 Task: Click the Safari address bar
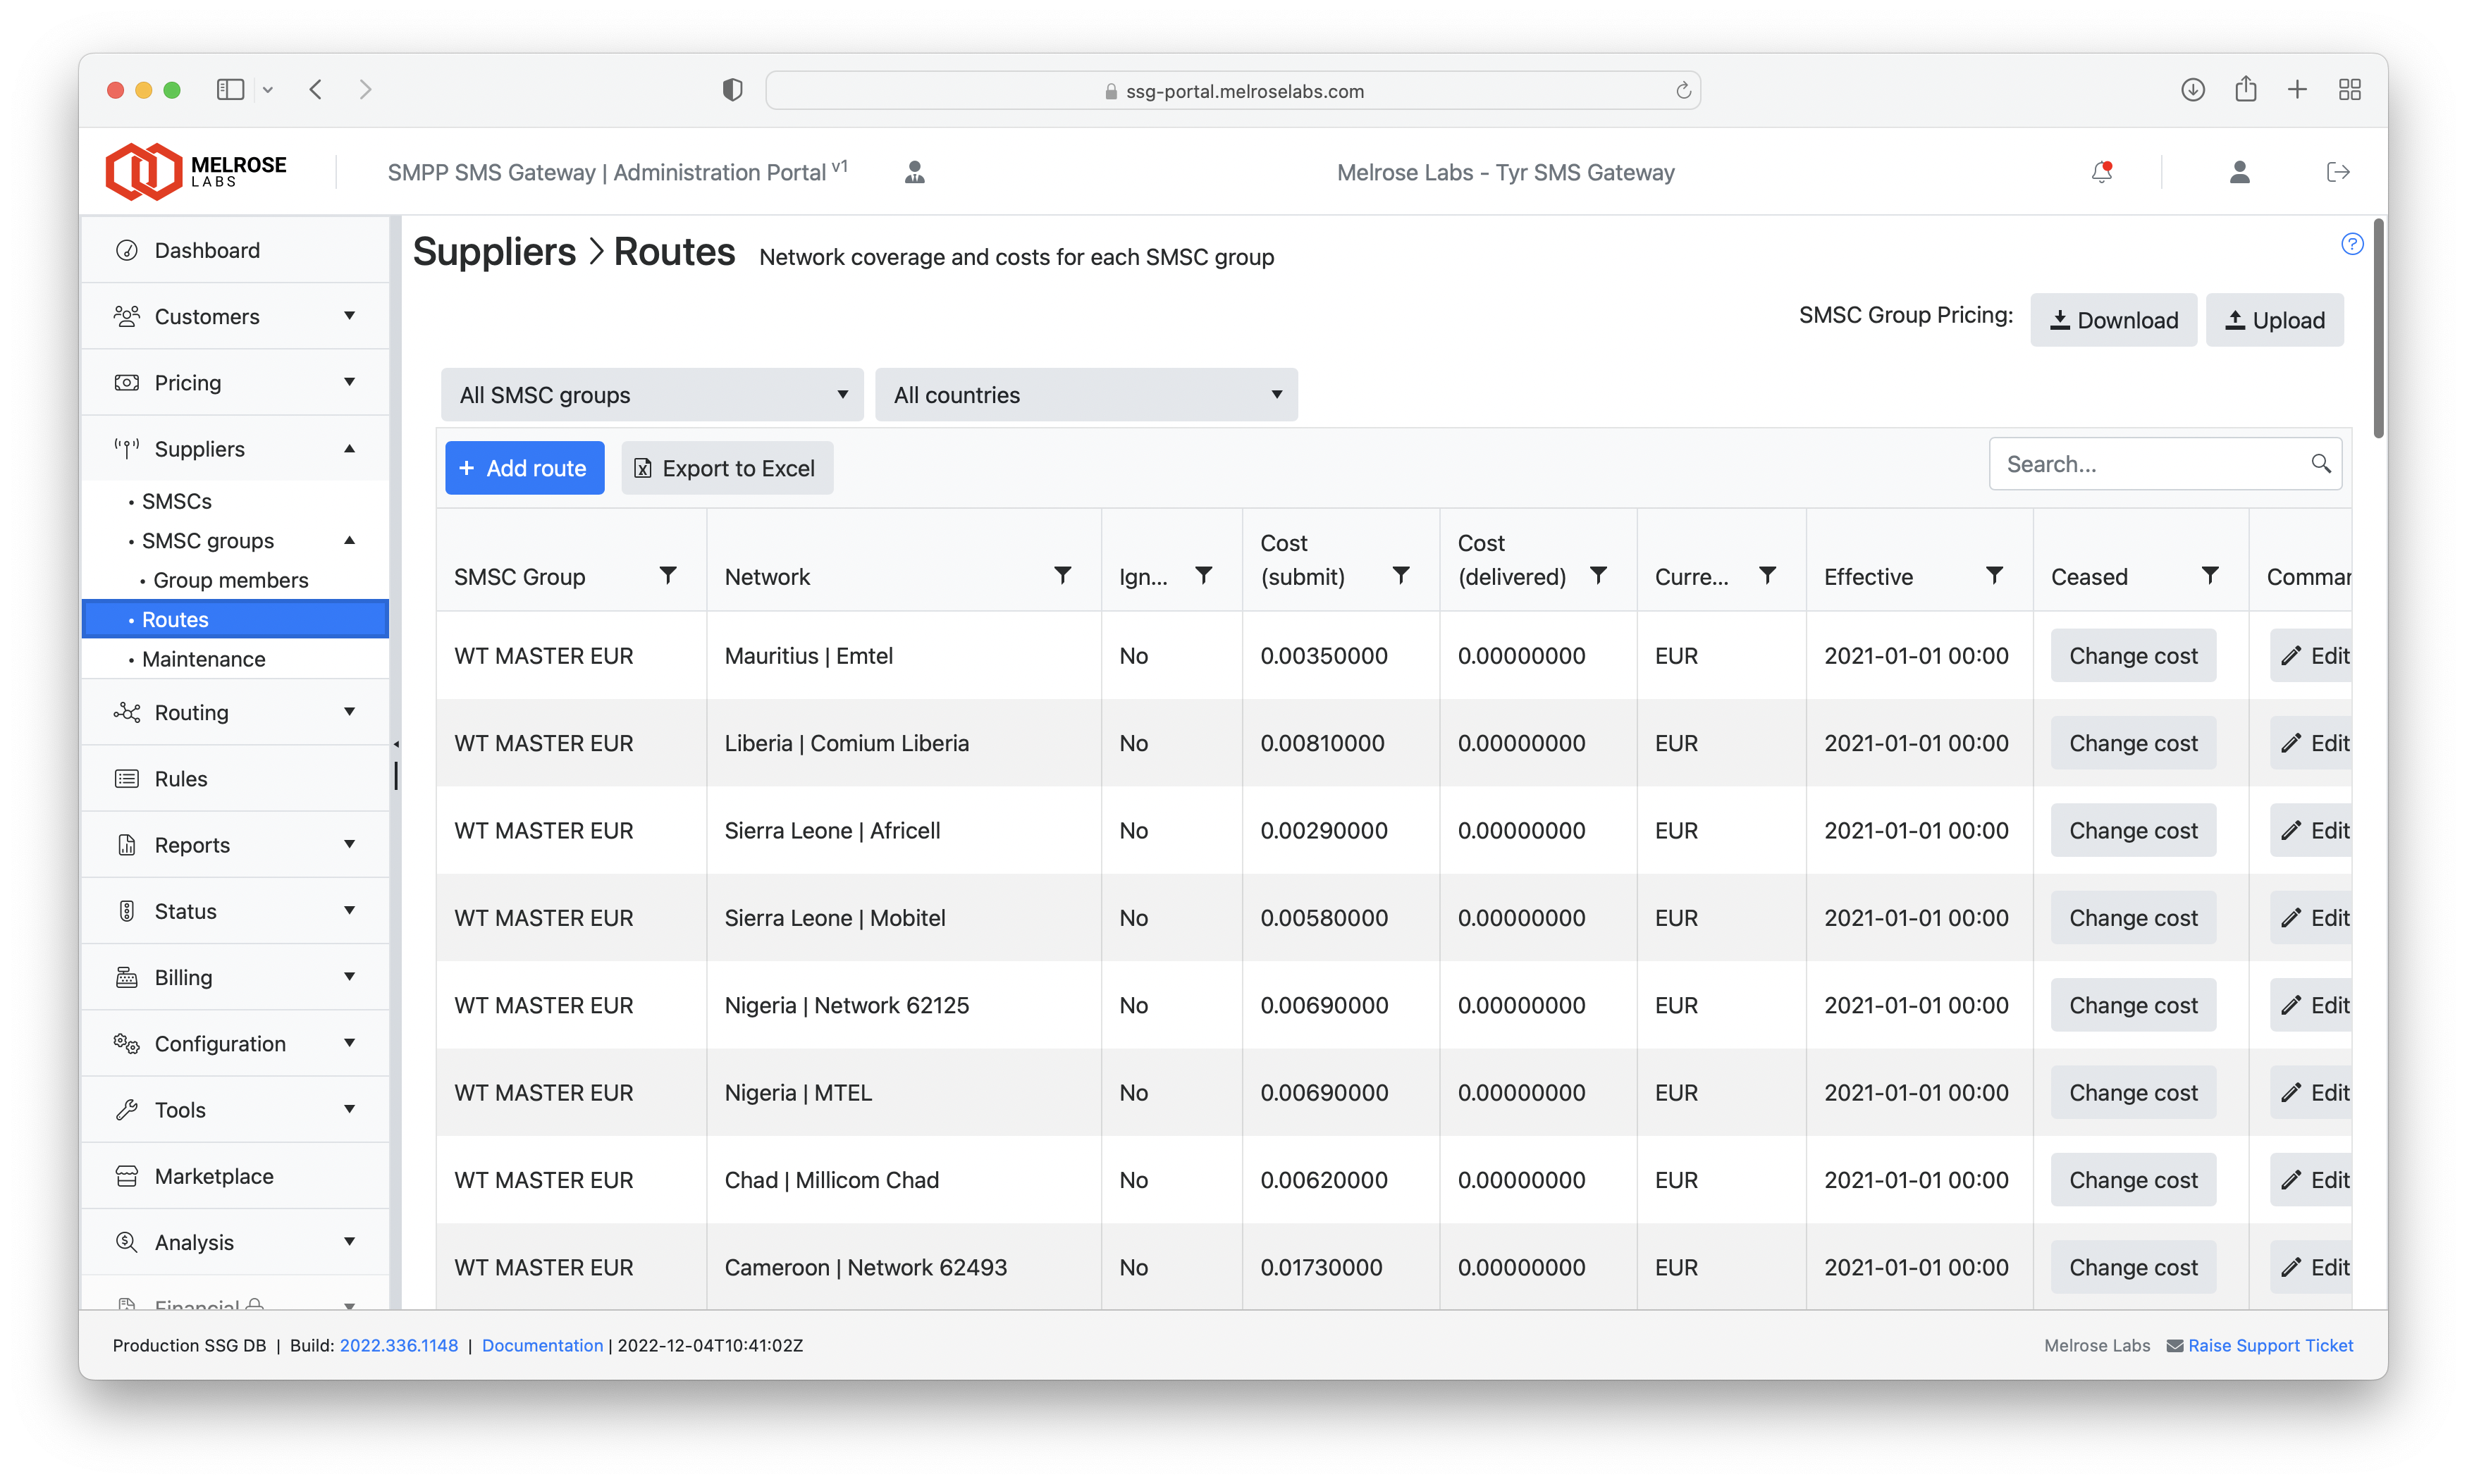[1232, 90]
